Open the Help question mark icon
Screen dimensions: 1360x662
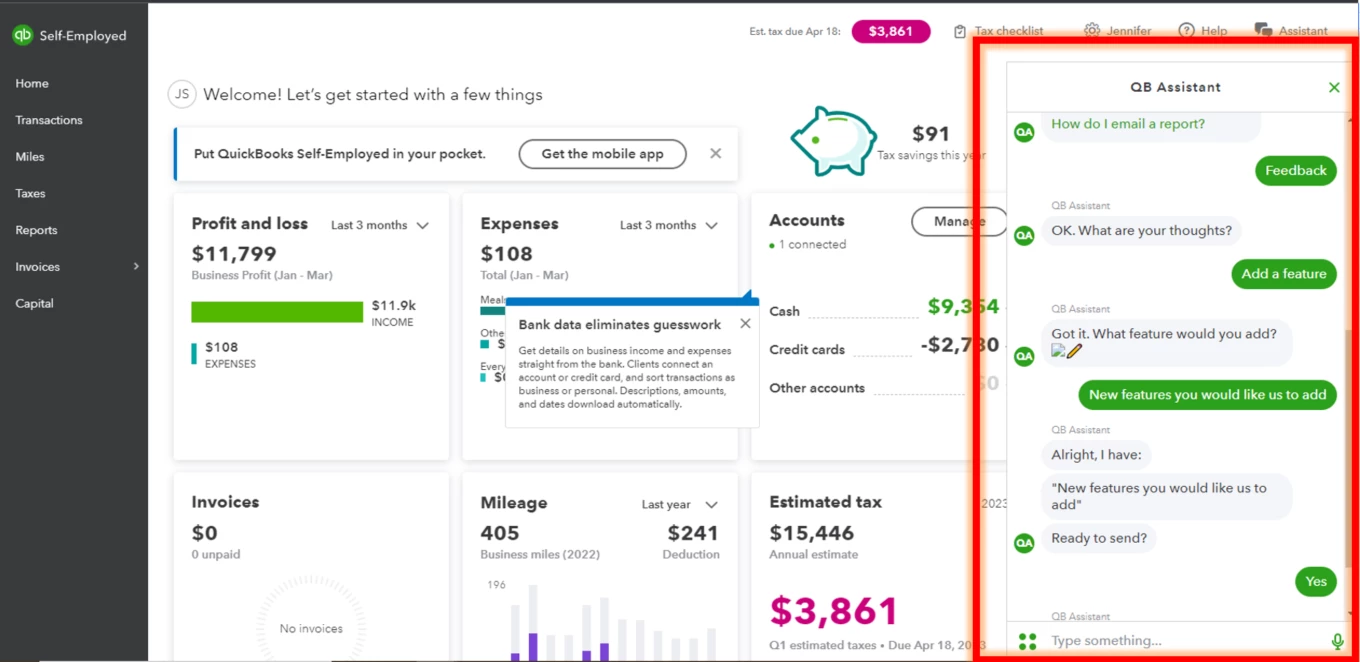pos(1186,31)
